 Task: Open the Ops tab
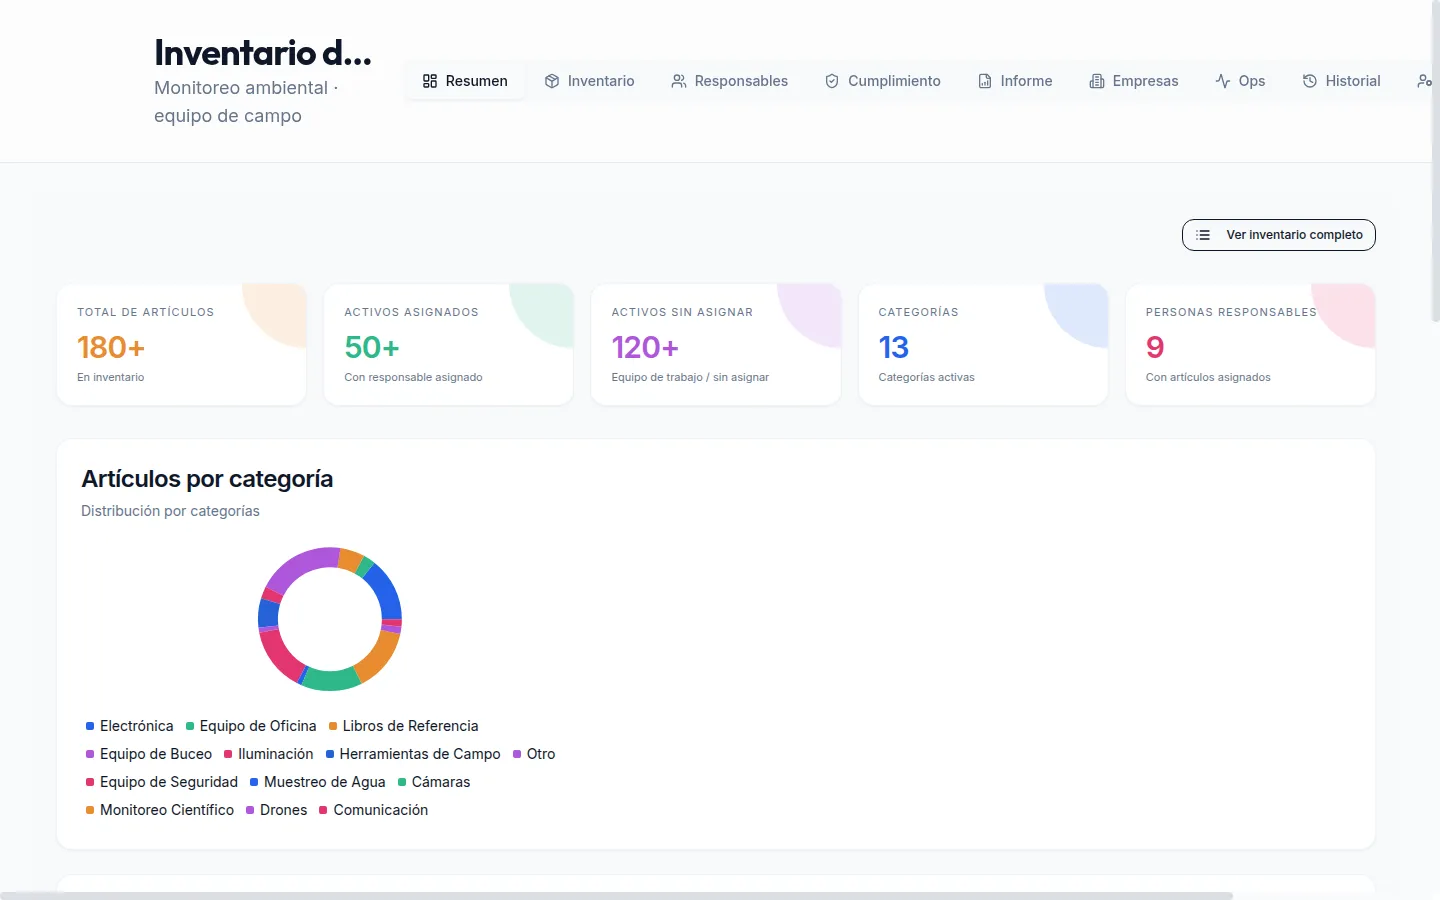pyautogui.click(x=1240, y=81)
